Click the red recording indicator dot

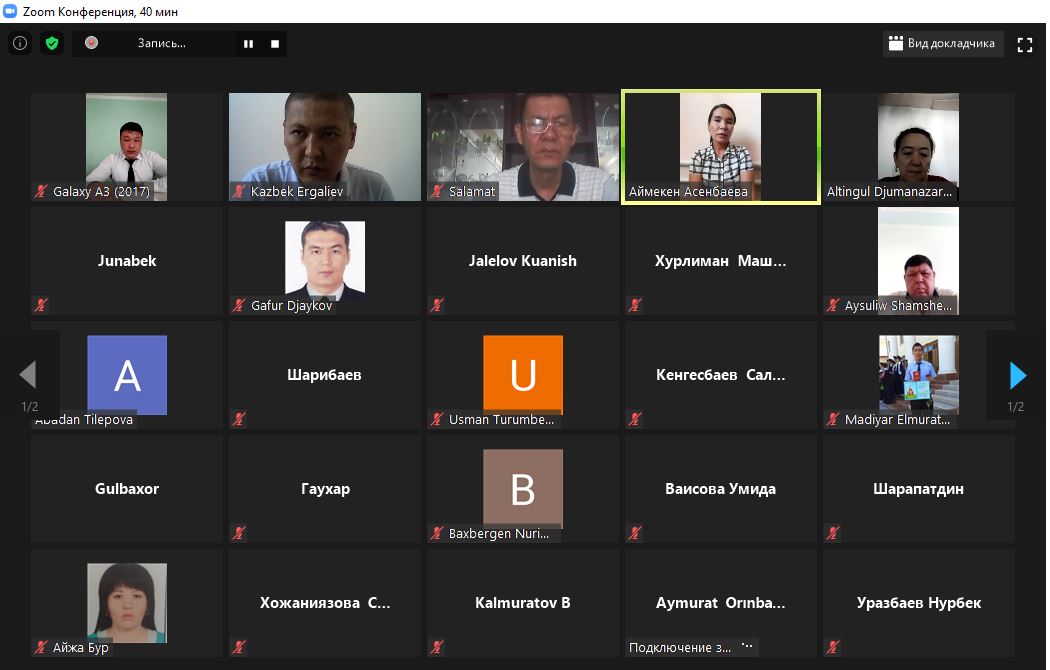click(x=92, y=43)
